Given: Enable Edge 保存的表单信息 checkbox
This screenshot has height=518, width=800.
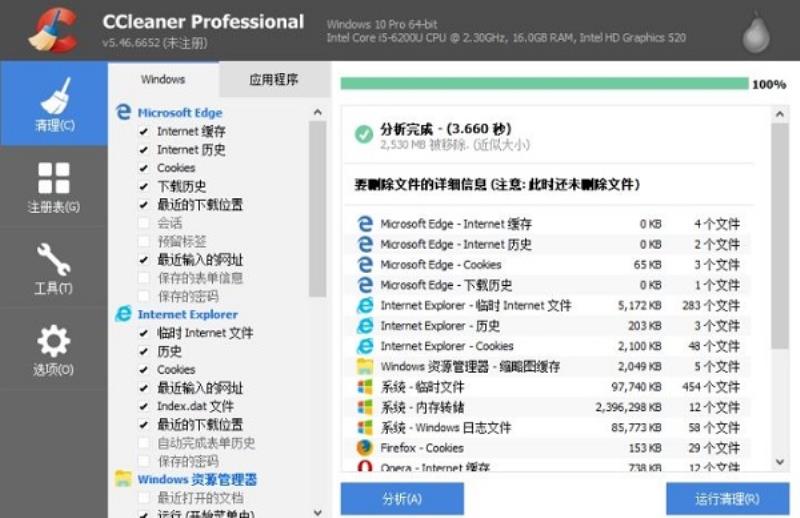Looking at the screenshot, I should 144,278.
